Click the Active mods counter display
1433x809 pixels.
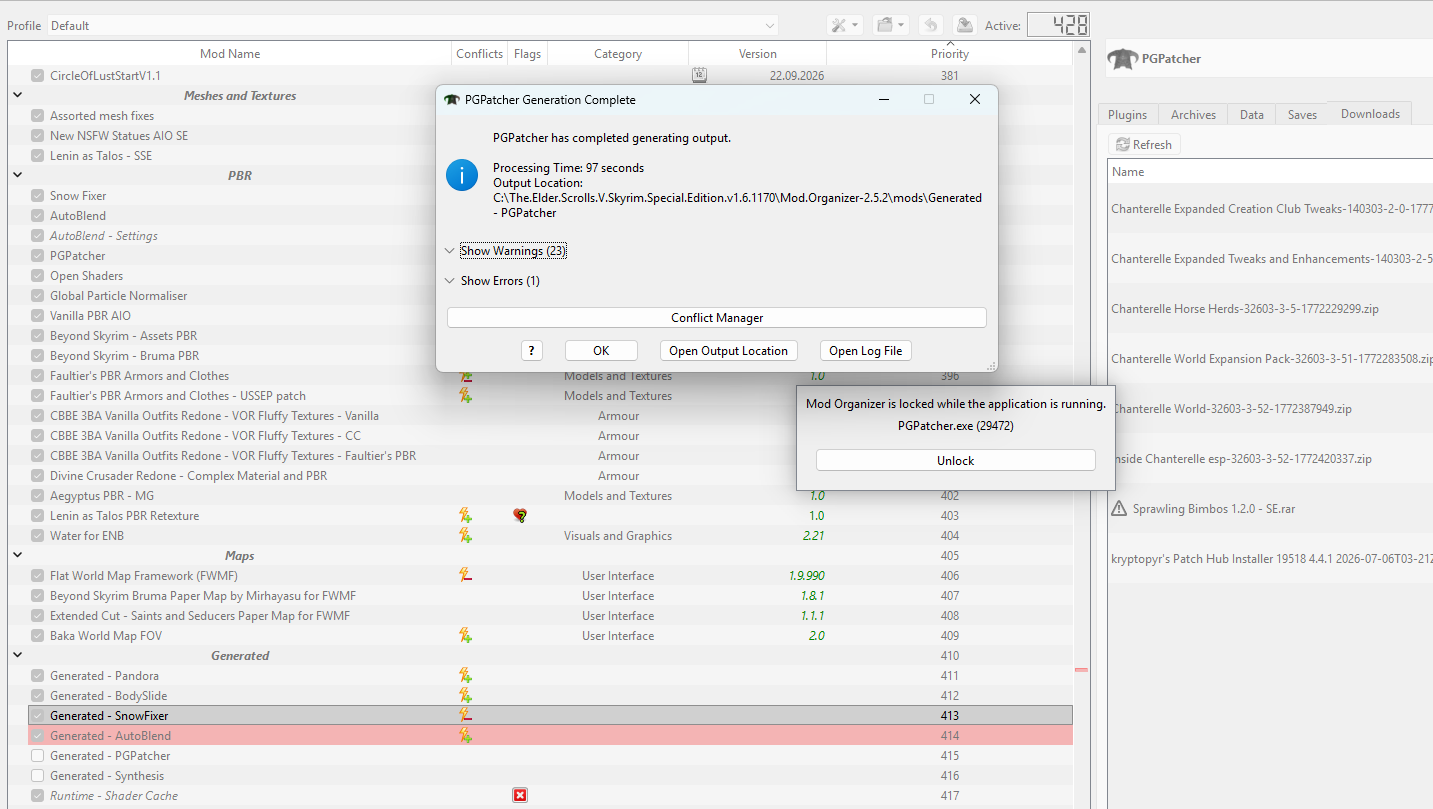point(1058,25)
